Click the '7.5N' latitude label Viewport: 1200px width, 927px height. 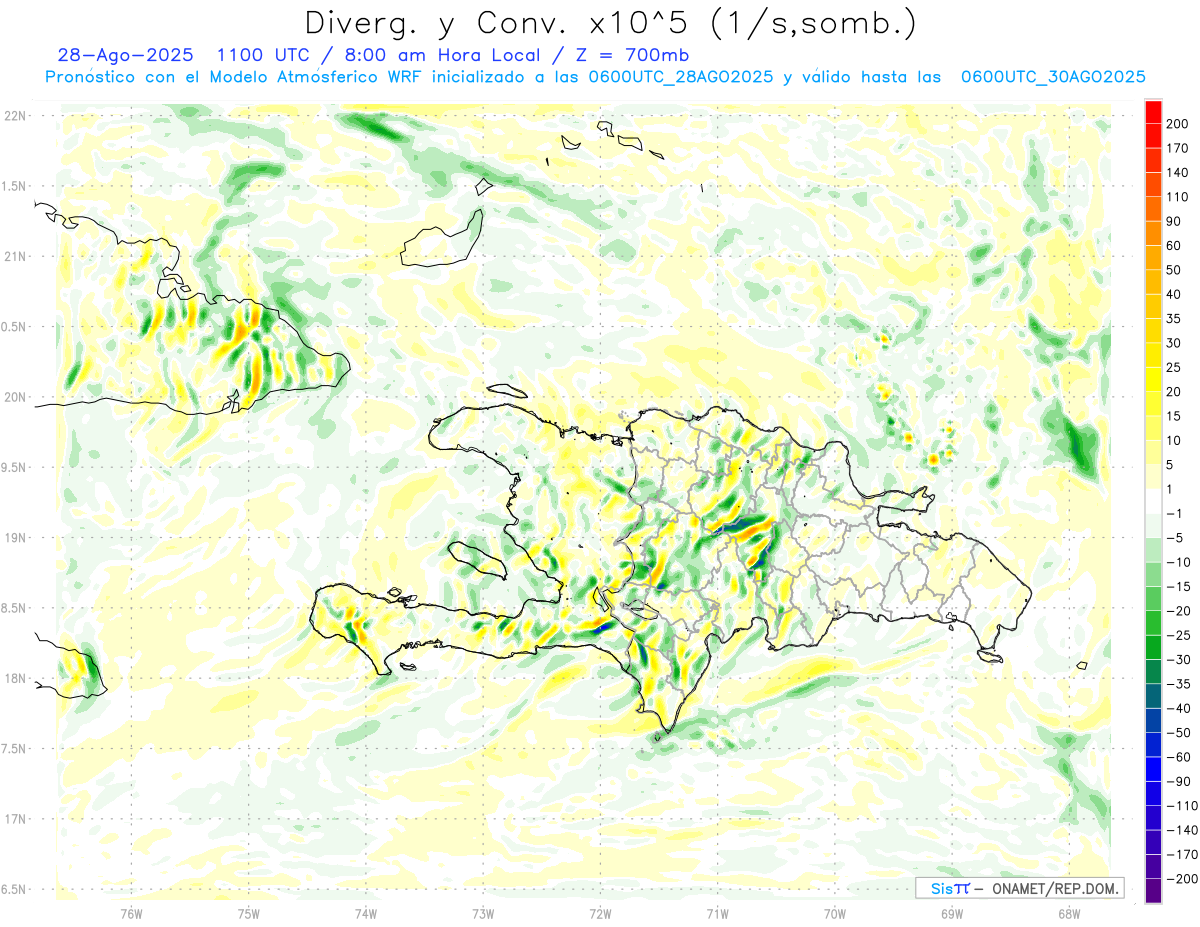click(x=15, y=749)
